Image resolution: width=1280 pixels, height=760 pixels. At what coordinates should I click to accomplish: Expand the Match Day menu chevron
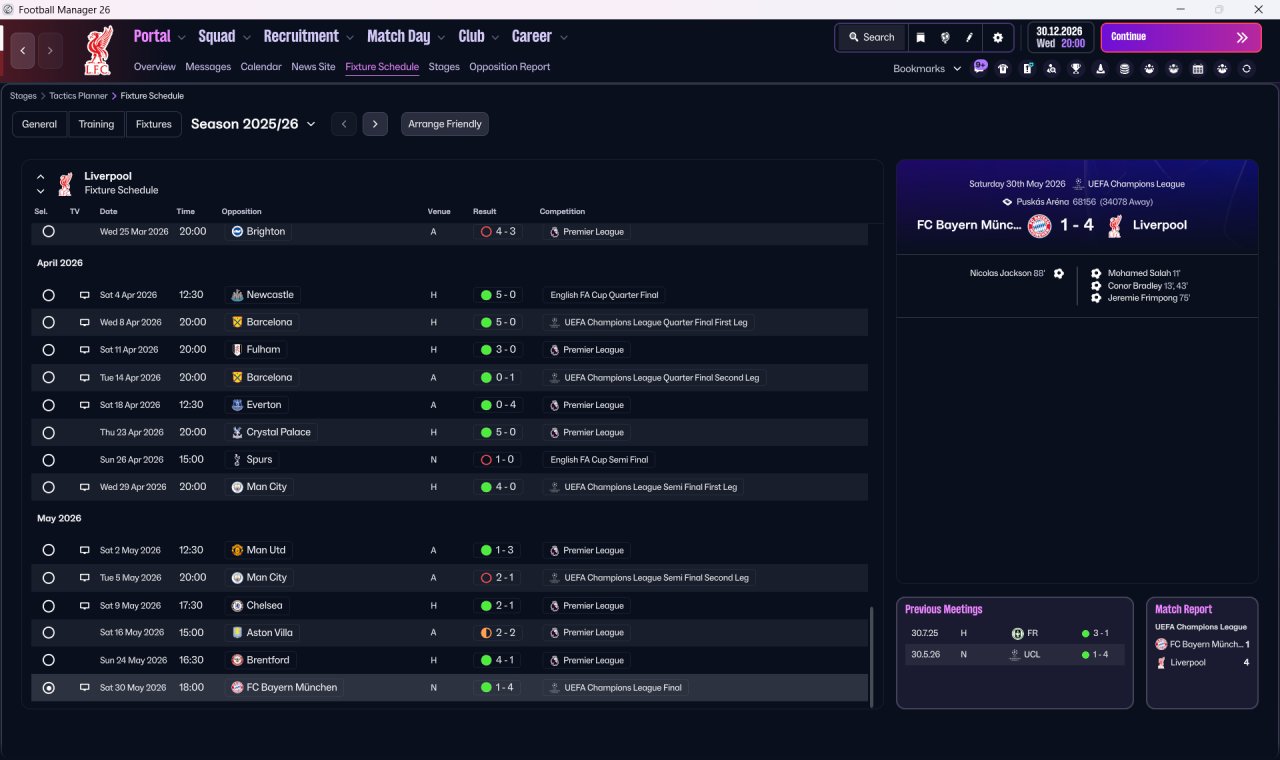click(441, 38)
